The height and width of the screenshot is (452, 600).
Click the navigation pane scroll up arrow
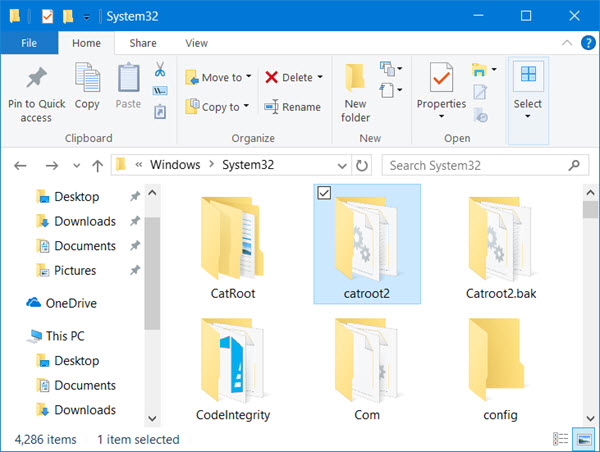click(152, 192)
